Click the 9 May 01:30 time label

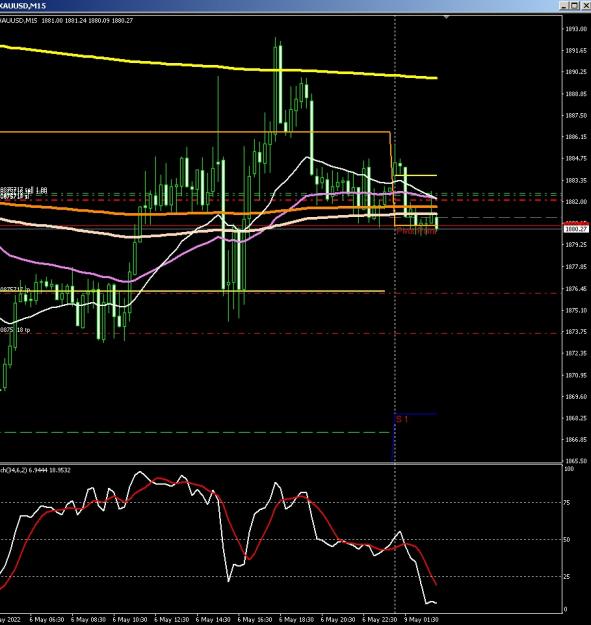421,620
